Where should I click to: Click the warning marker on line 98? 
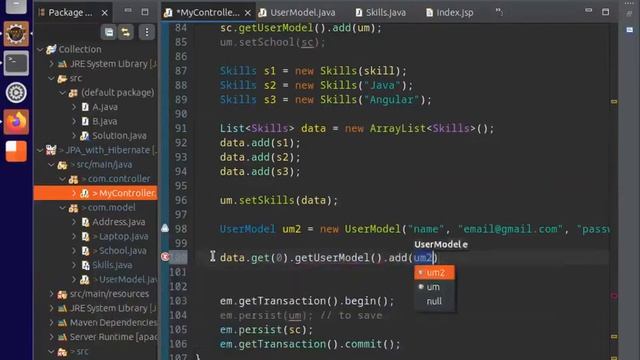165,228
